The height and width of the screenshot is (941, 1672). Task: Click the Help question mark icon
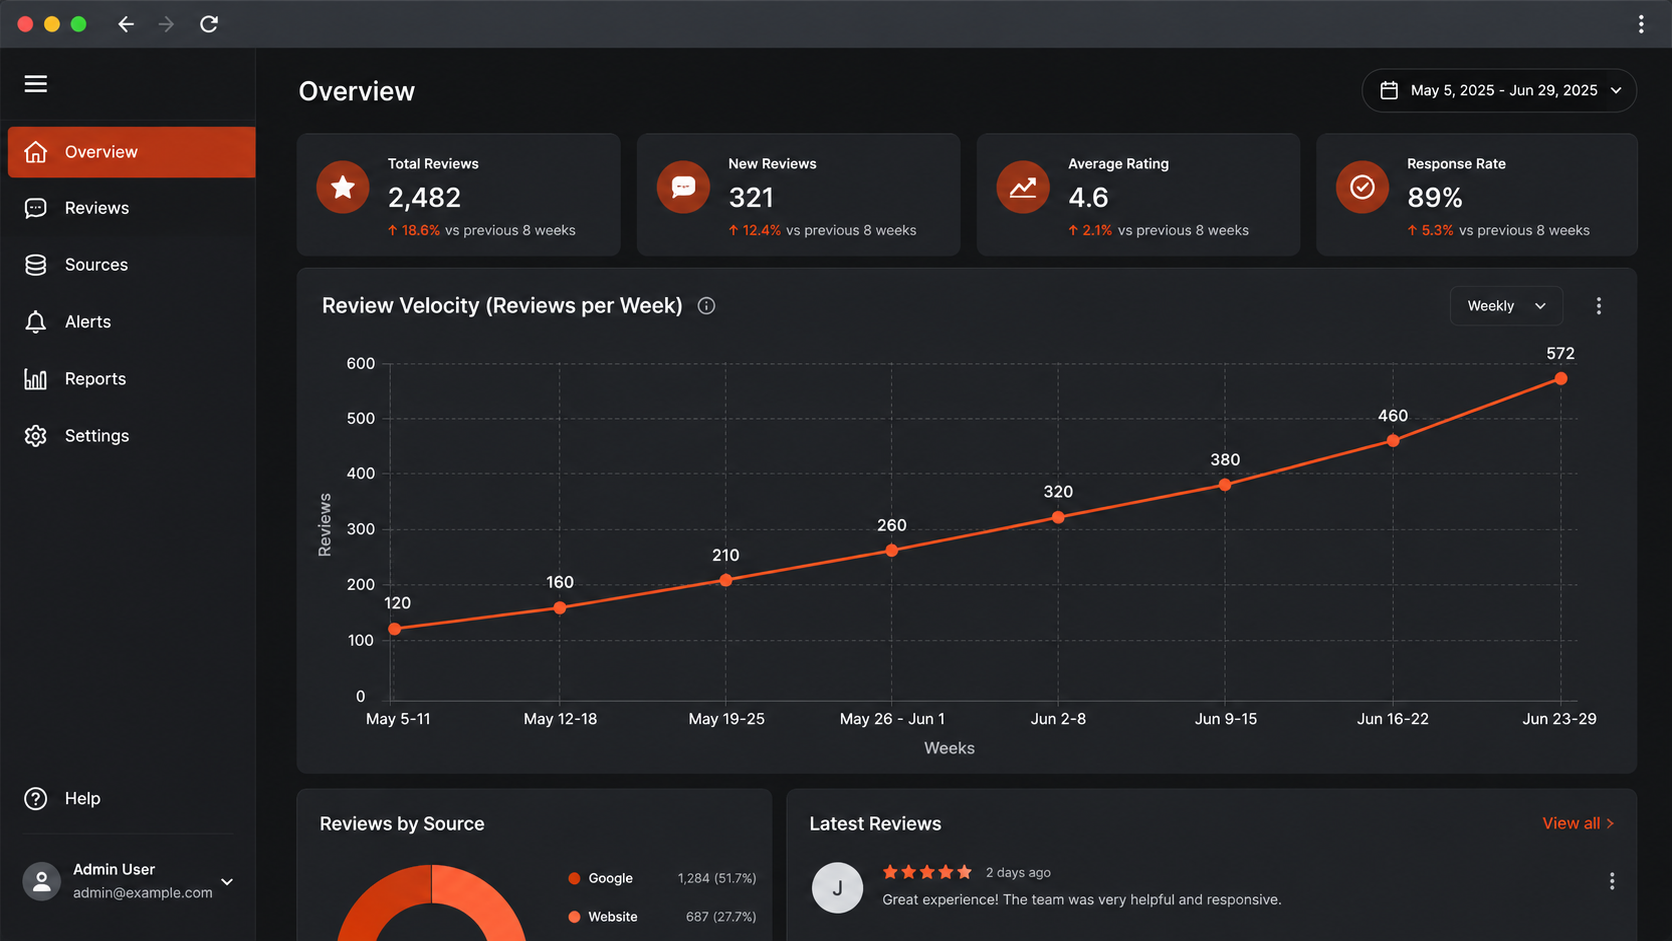click(36, 799)
